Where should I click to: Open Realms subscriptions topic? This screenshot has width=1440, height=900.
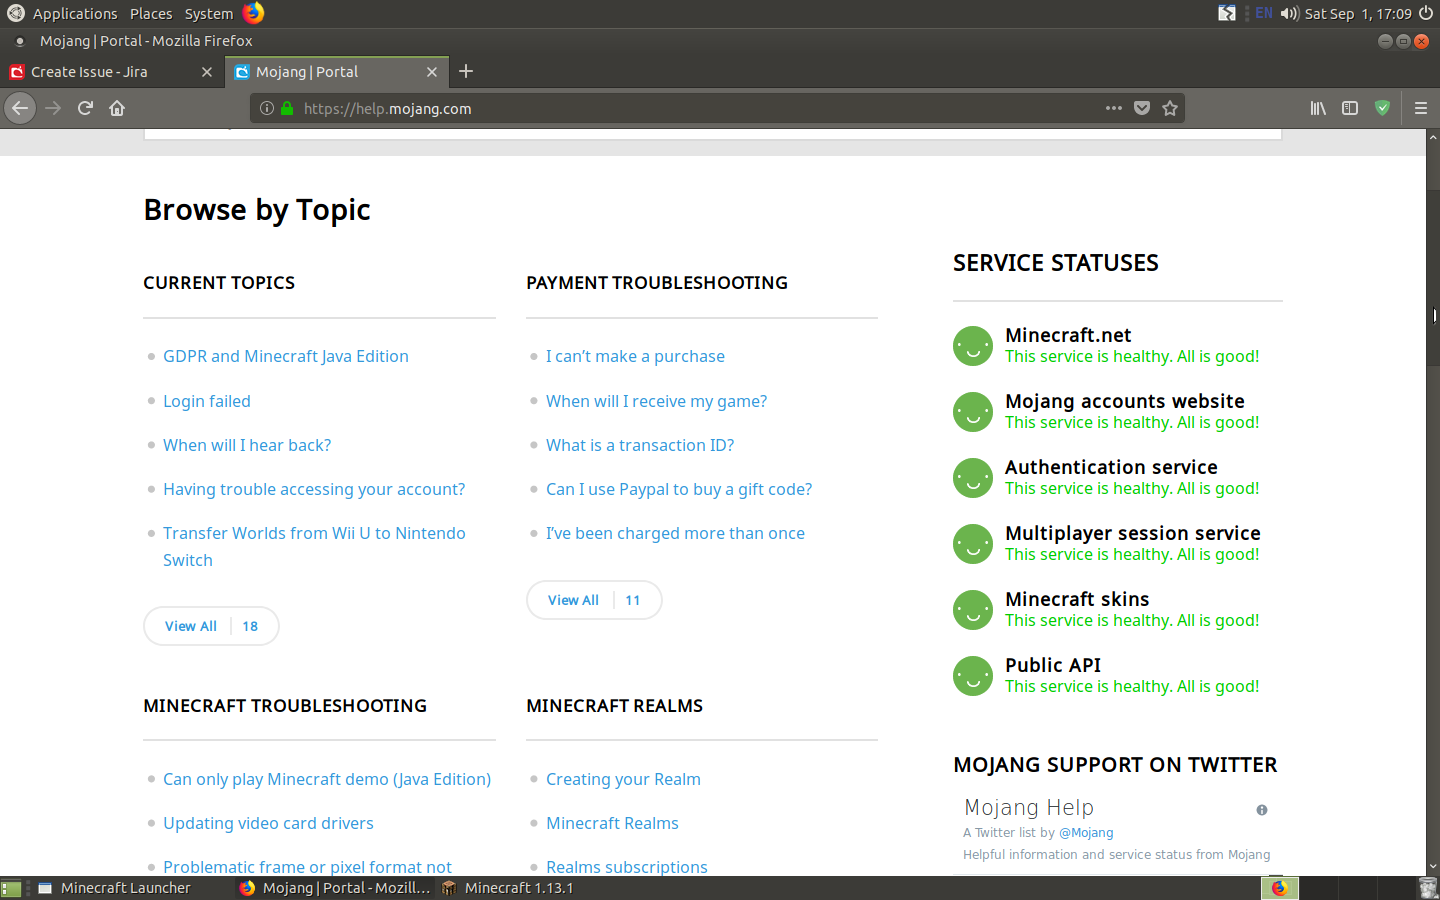click(627, 866)
